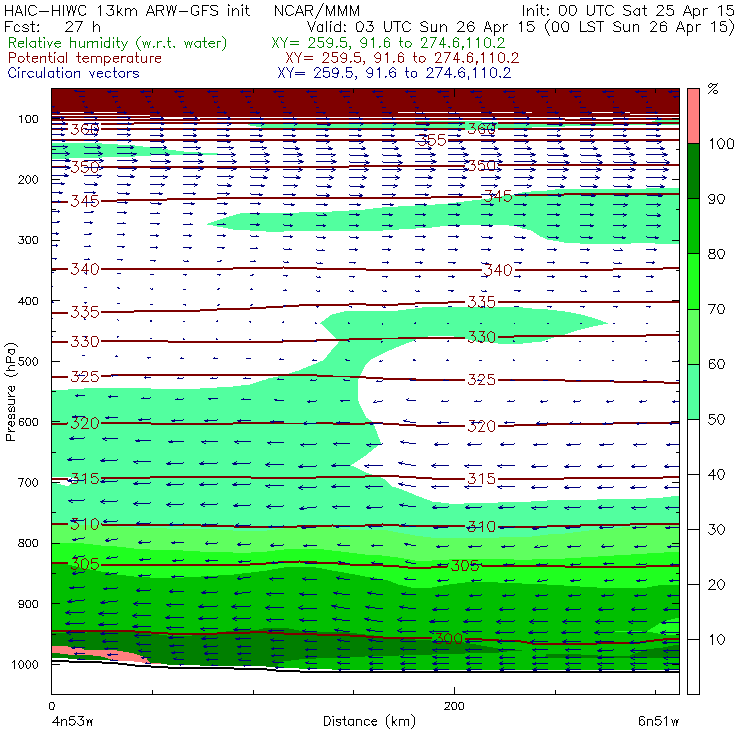The width and height of the screenshot is (740, 740).
Task: Click the '900' tick on the pressure axis
Action: pyautogui.click(x=28, y=604)
